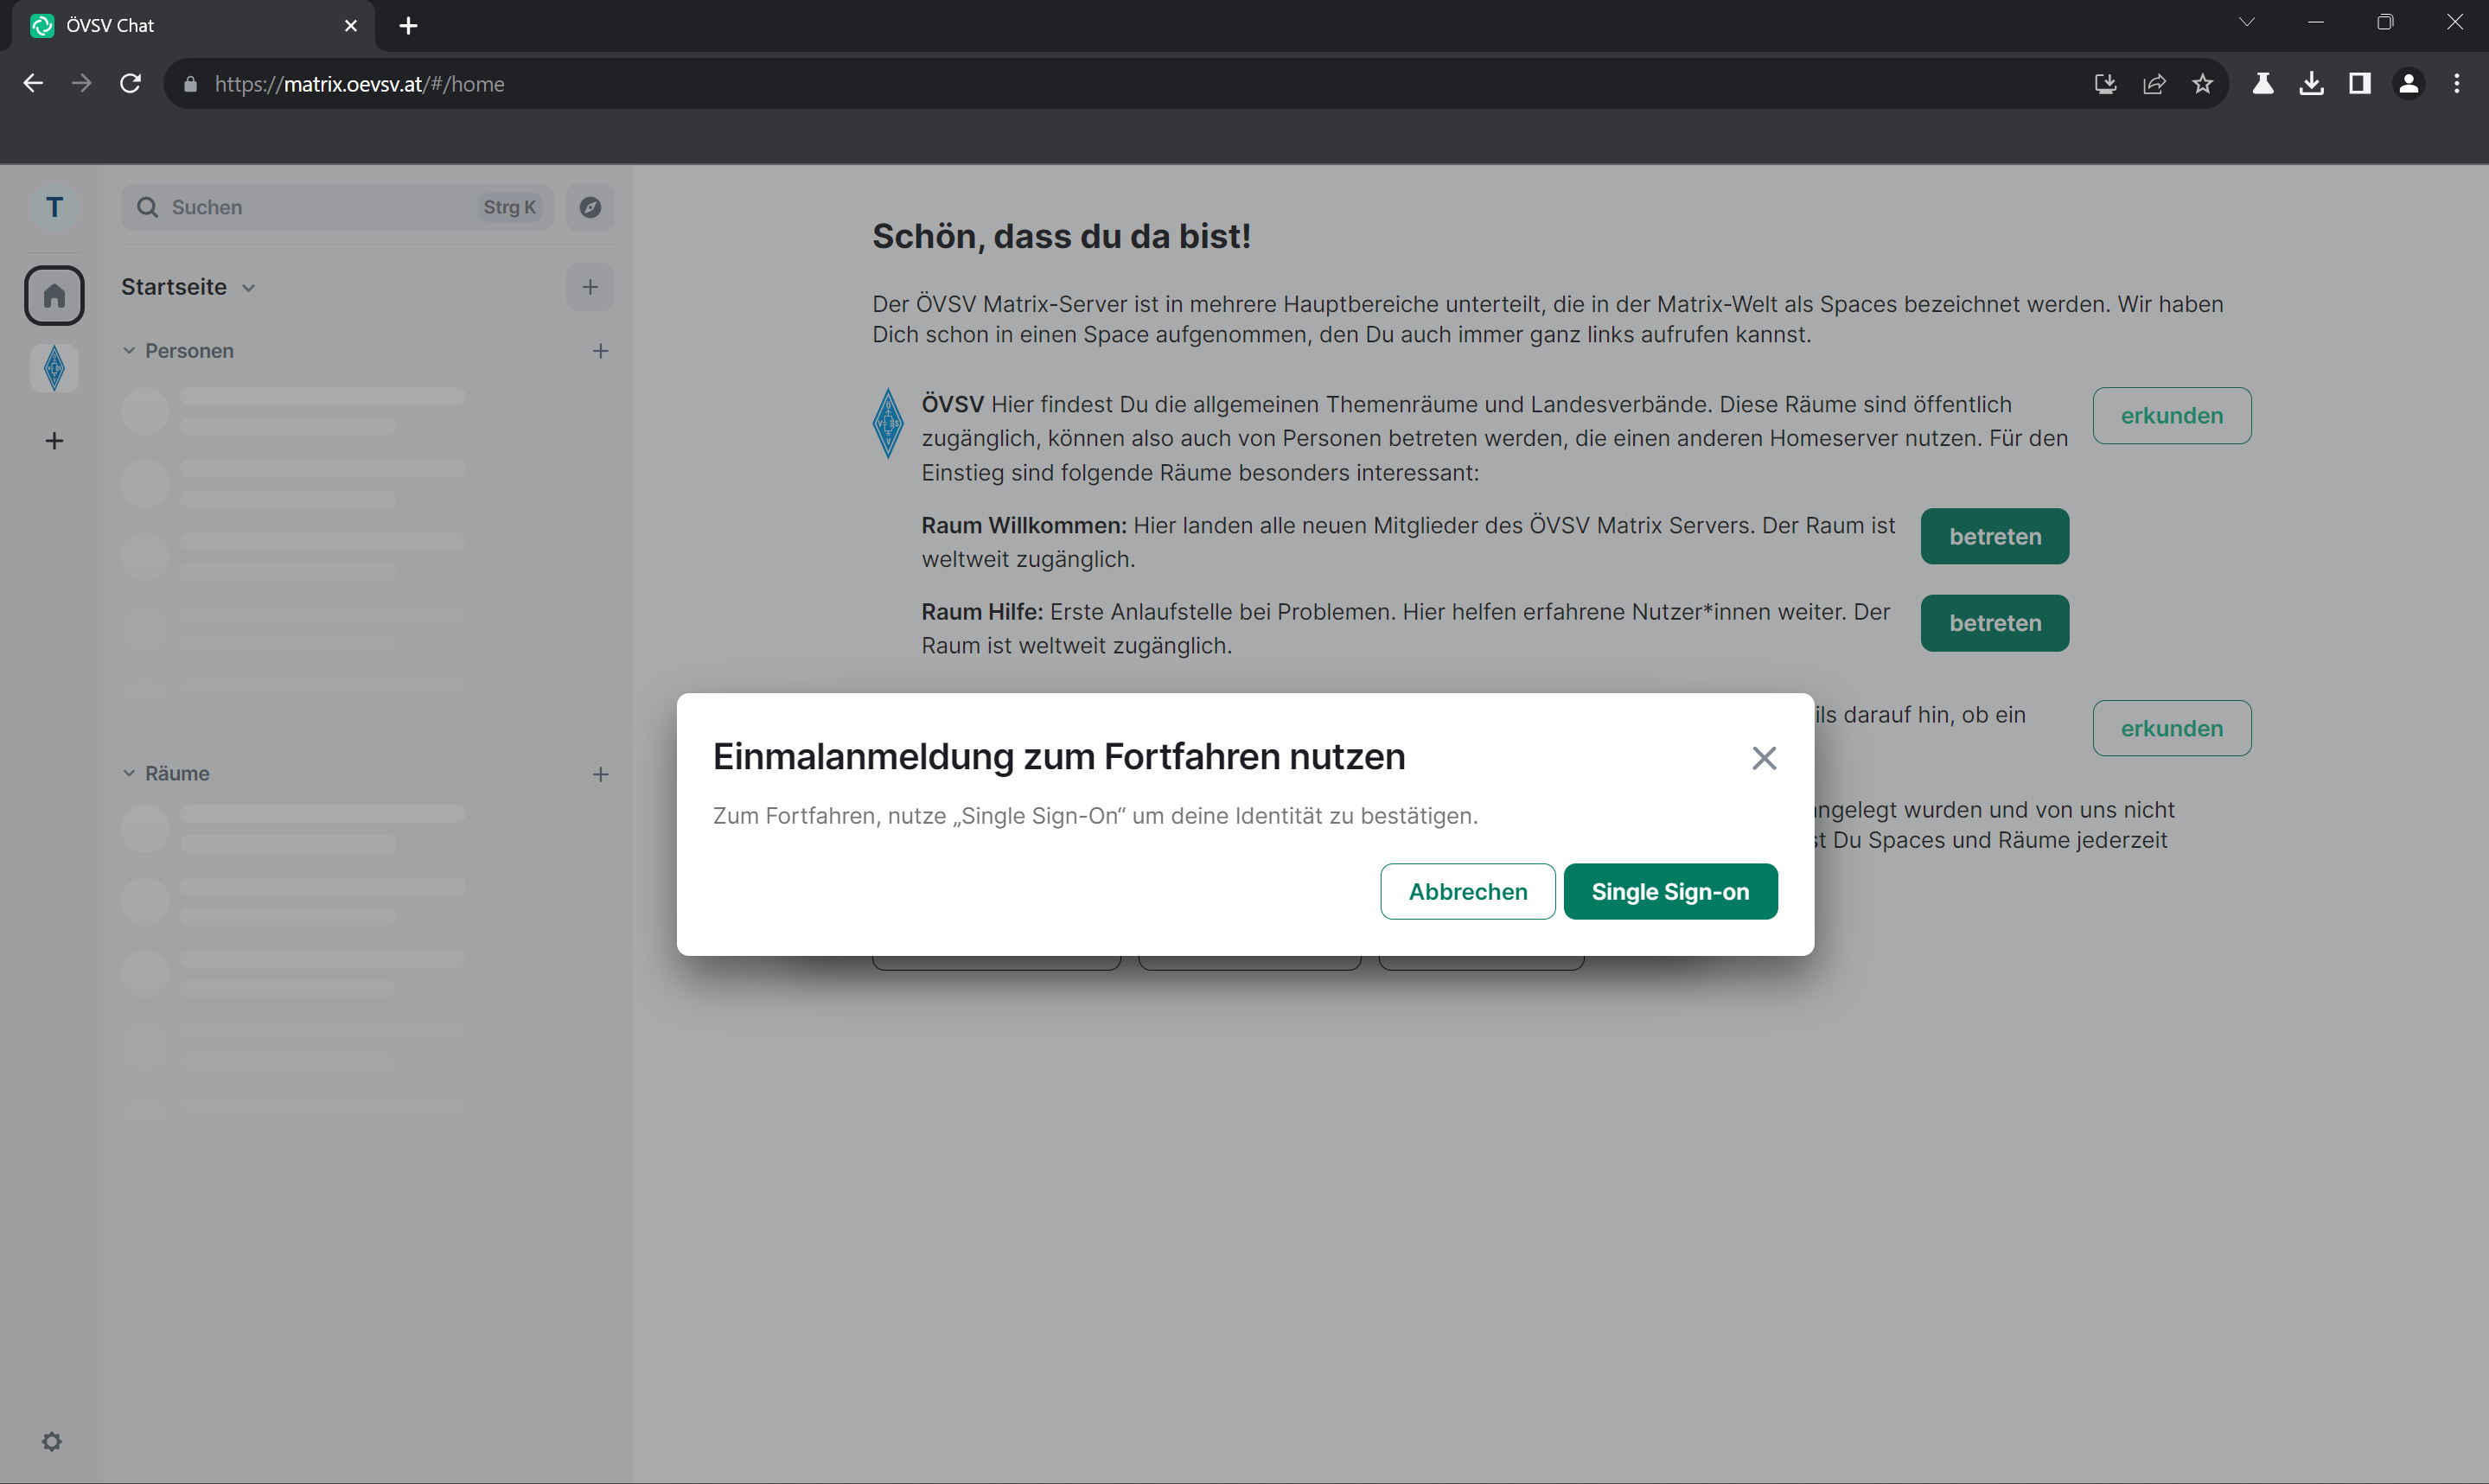2489x1484 pixels.
Task: Select the ÖVSV Chat tab
Action: pos(192,26)
